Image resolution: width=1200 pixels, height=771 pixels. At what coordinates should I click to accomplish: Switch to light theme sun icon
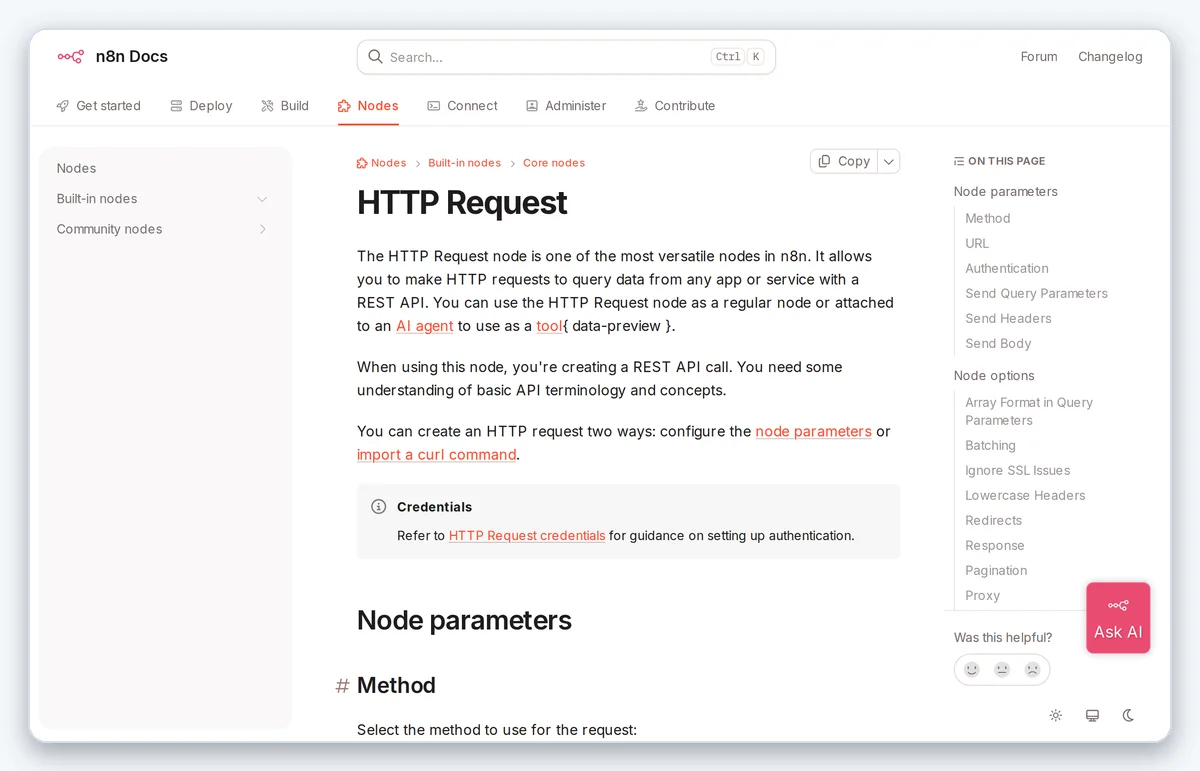[1055, 715]
